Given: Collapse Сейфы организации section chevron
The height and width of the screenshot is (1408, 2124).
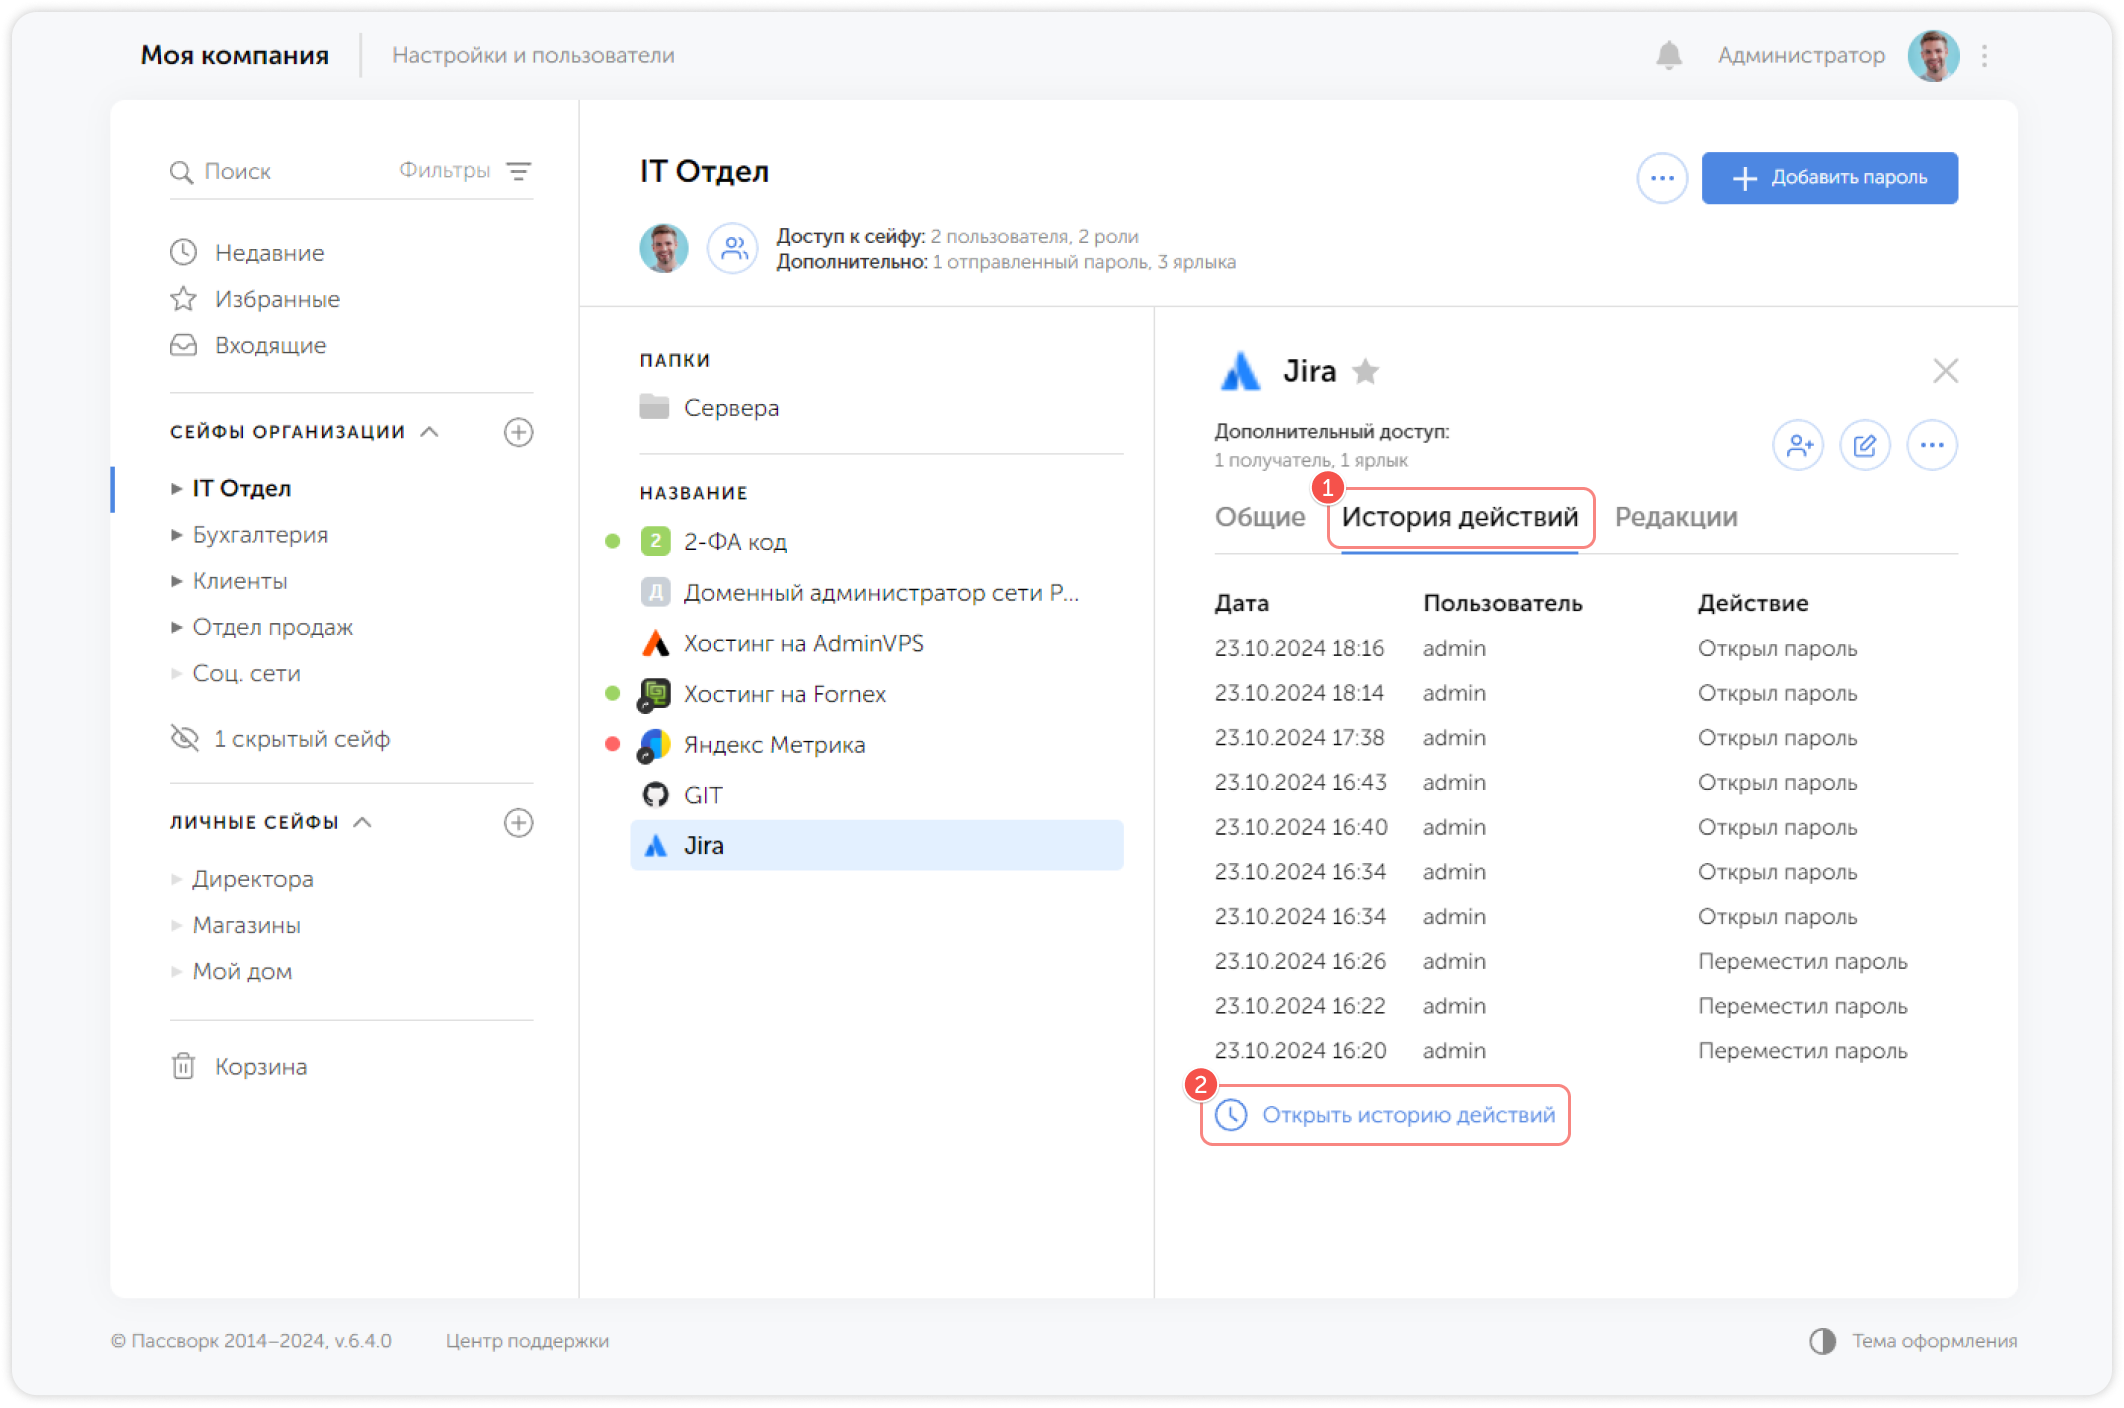Looking at the screenshot, I should tap(430, 432).
